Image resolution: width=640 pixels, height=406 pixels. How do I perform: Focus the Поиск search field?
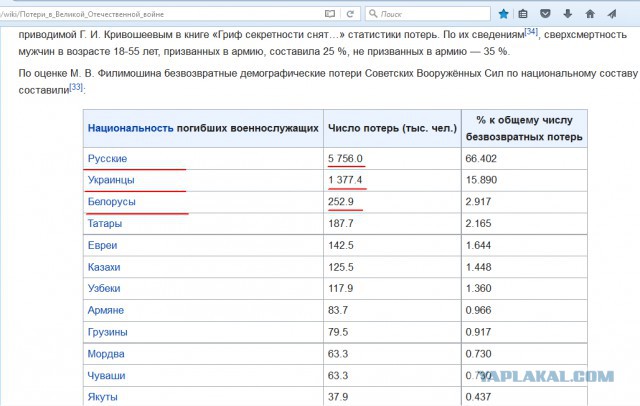pyautogui.click(x=428, y=14)
